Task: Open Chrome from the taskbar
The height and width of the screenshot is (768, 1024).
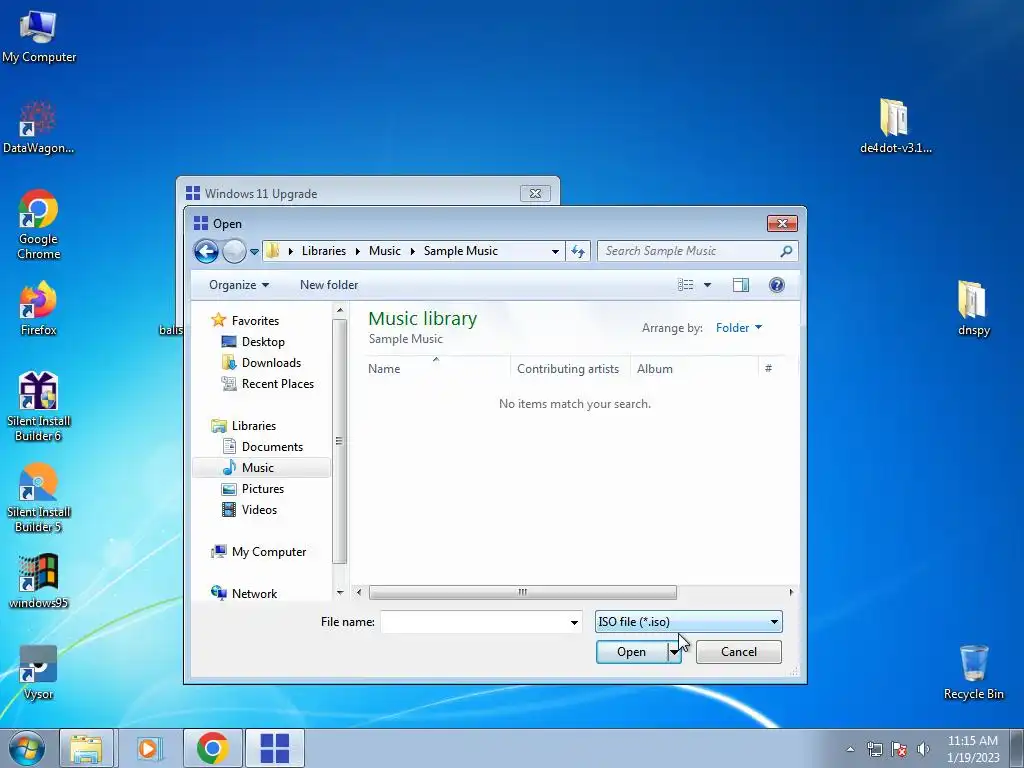Action: 213,748
